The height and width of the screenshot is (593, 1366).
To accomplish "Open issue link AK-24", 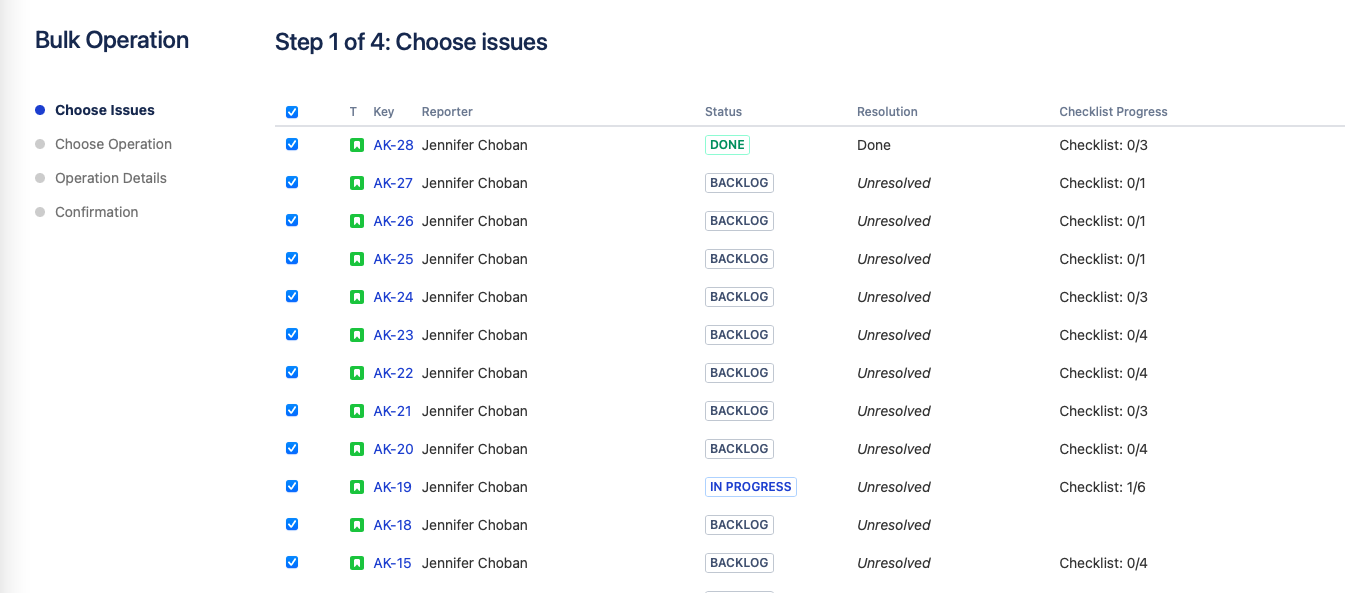I will pos(393,297).
